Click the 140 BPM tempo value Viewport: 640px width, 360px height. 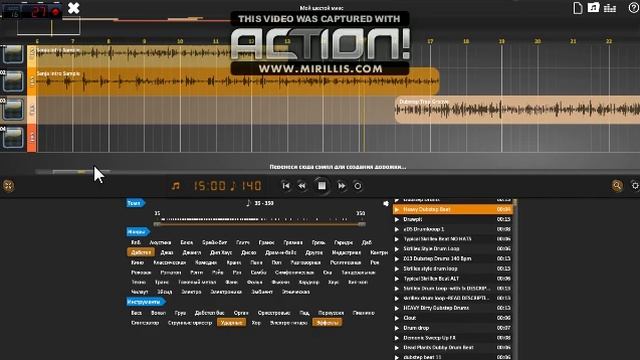pos(251,186)
